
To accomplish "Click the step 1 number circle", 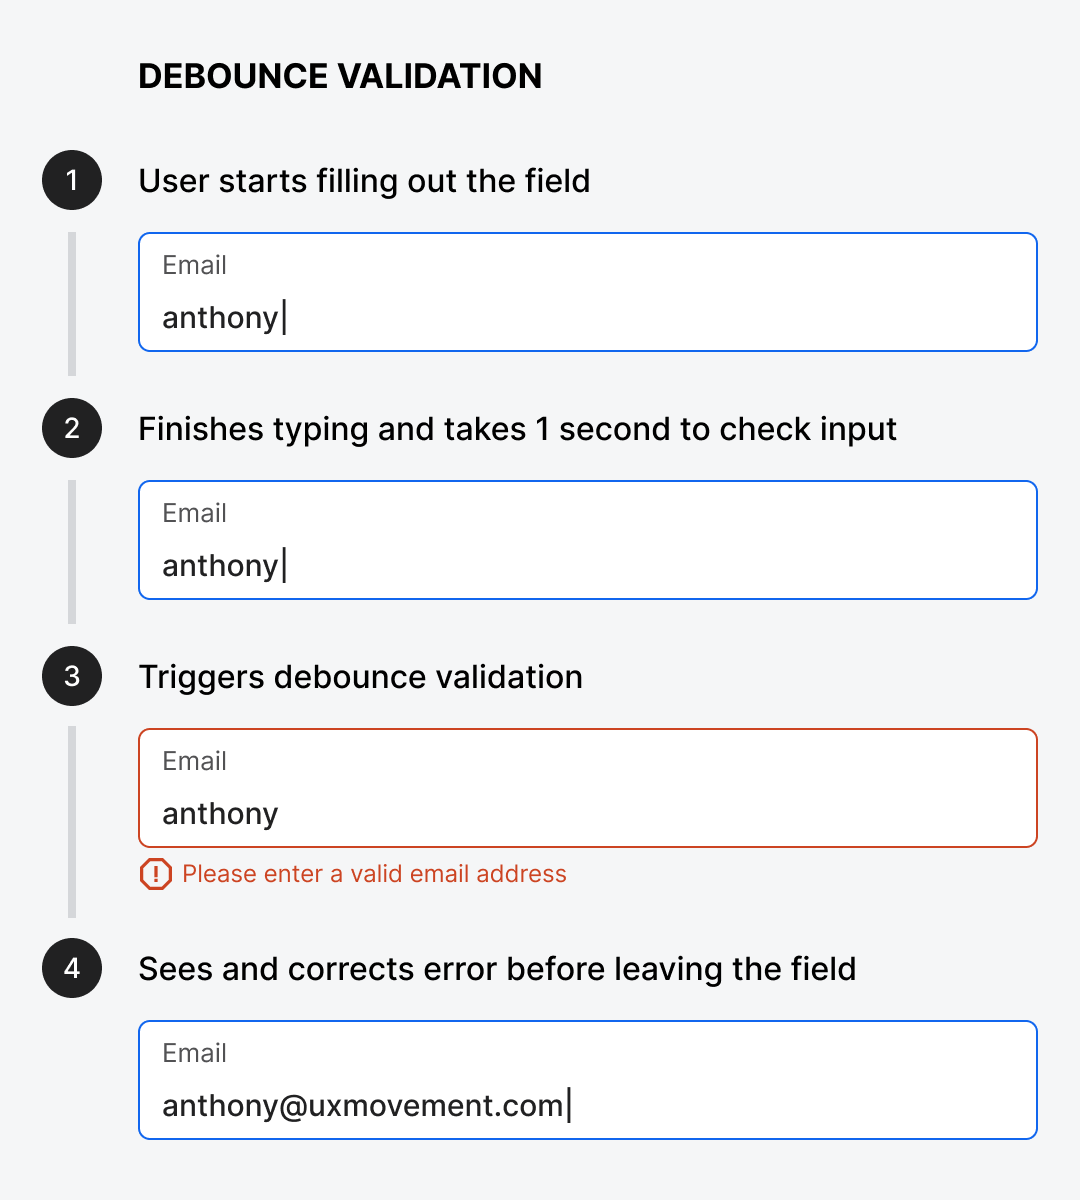I will click(x=72, y=180).
